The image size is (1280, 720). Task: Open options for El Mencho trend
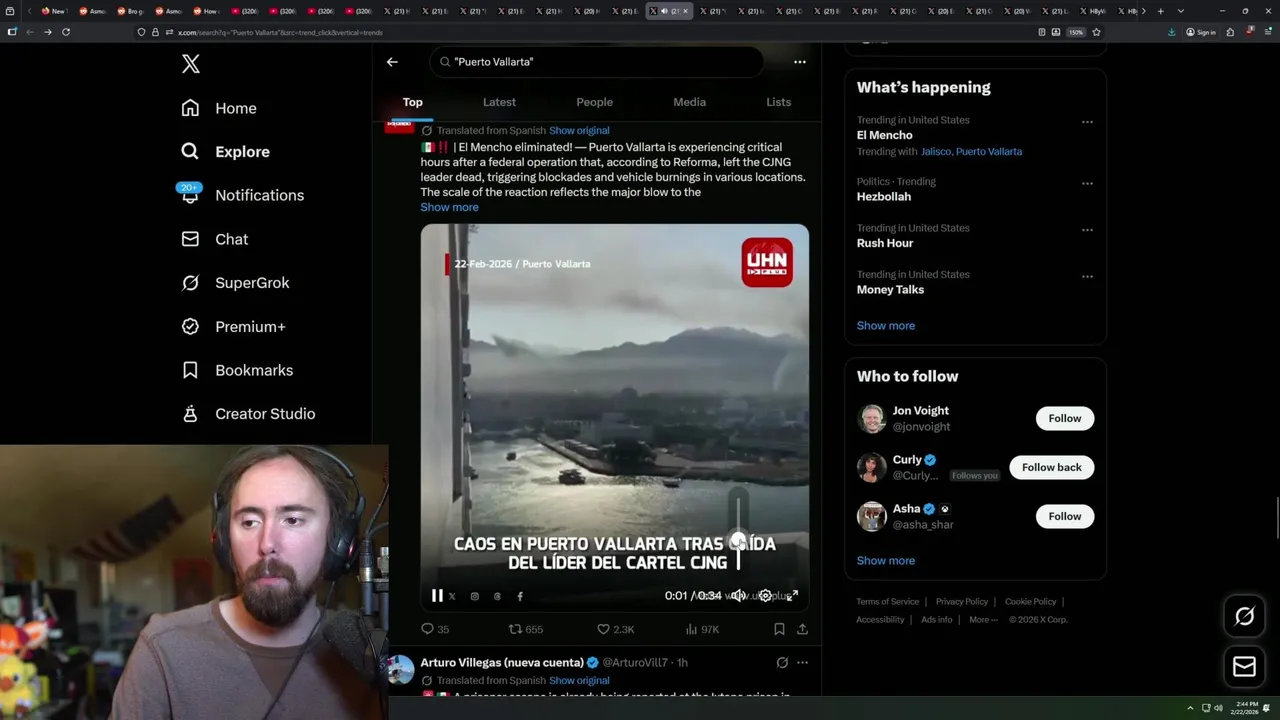(x=1087, y=122)
